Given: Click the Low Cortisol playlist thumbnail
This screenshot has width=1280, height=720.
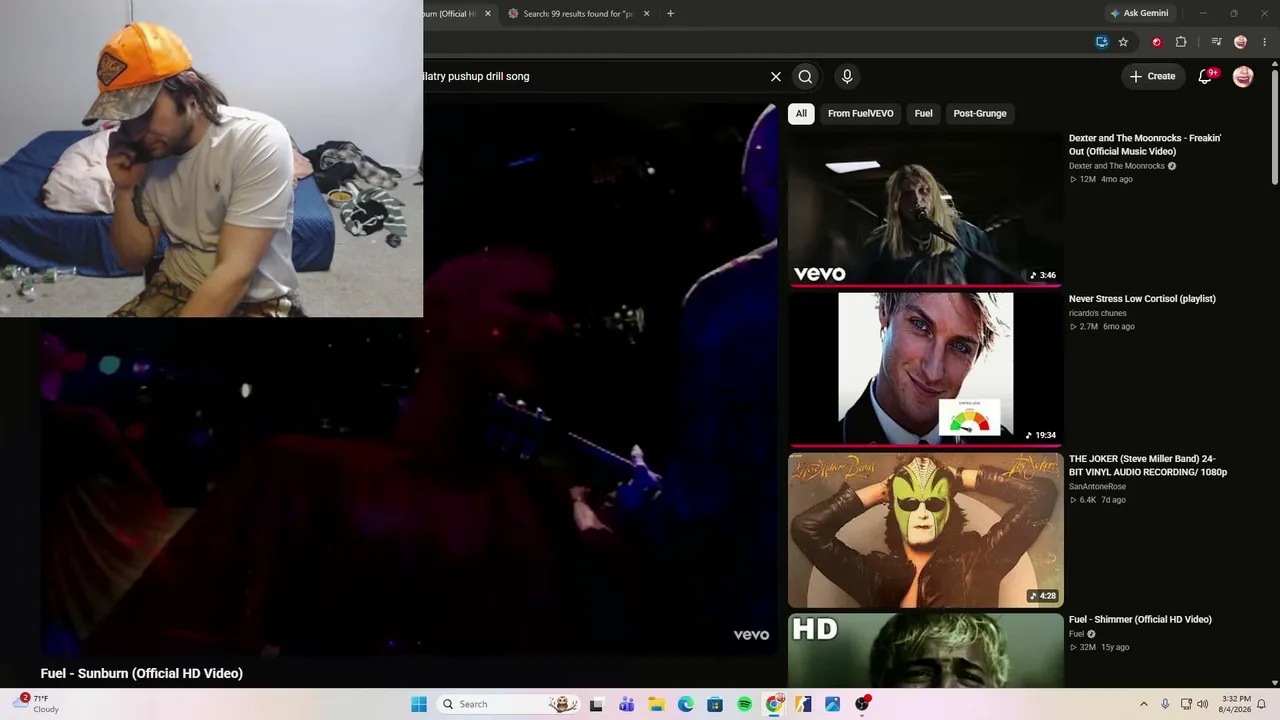Looking at the screenshot, I should coord(925,369).
